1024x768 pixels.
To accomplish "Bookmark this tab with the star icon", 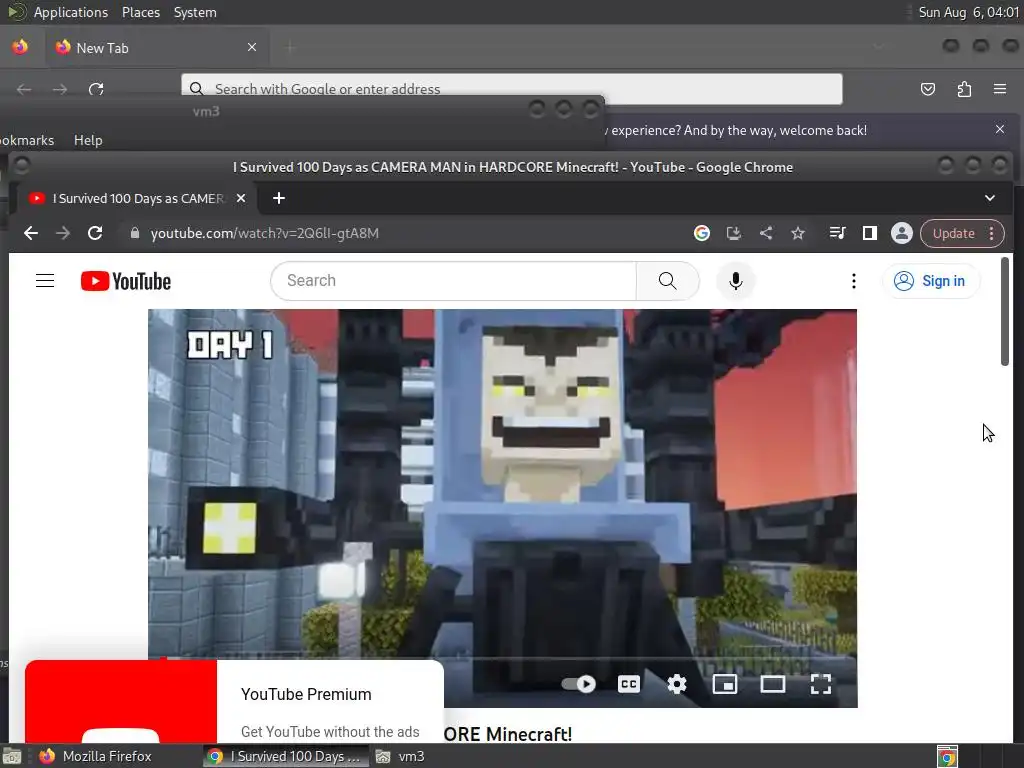I will [798, 233].
